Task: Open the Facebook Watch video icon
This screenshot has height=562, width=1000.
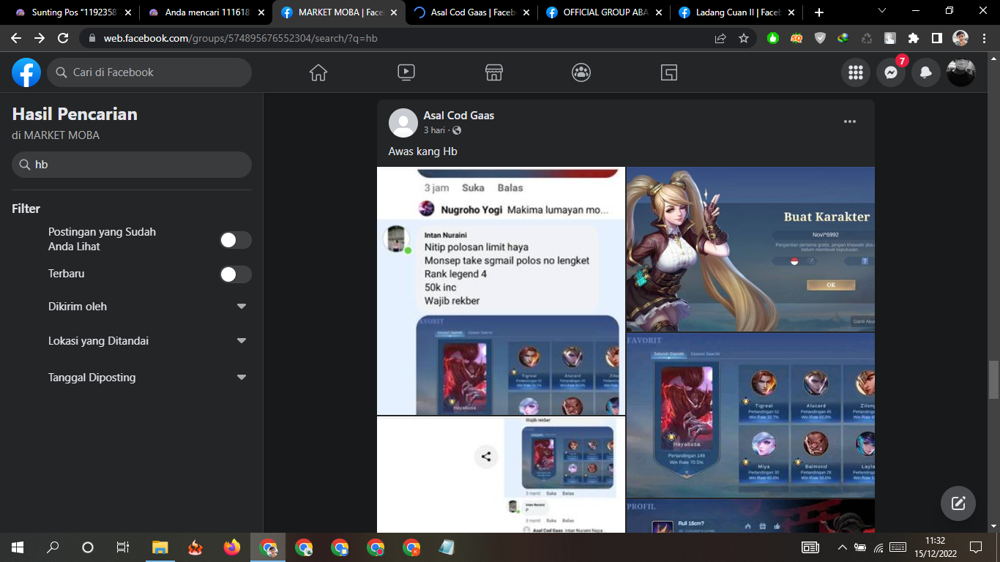Action: coord(406,72)
